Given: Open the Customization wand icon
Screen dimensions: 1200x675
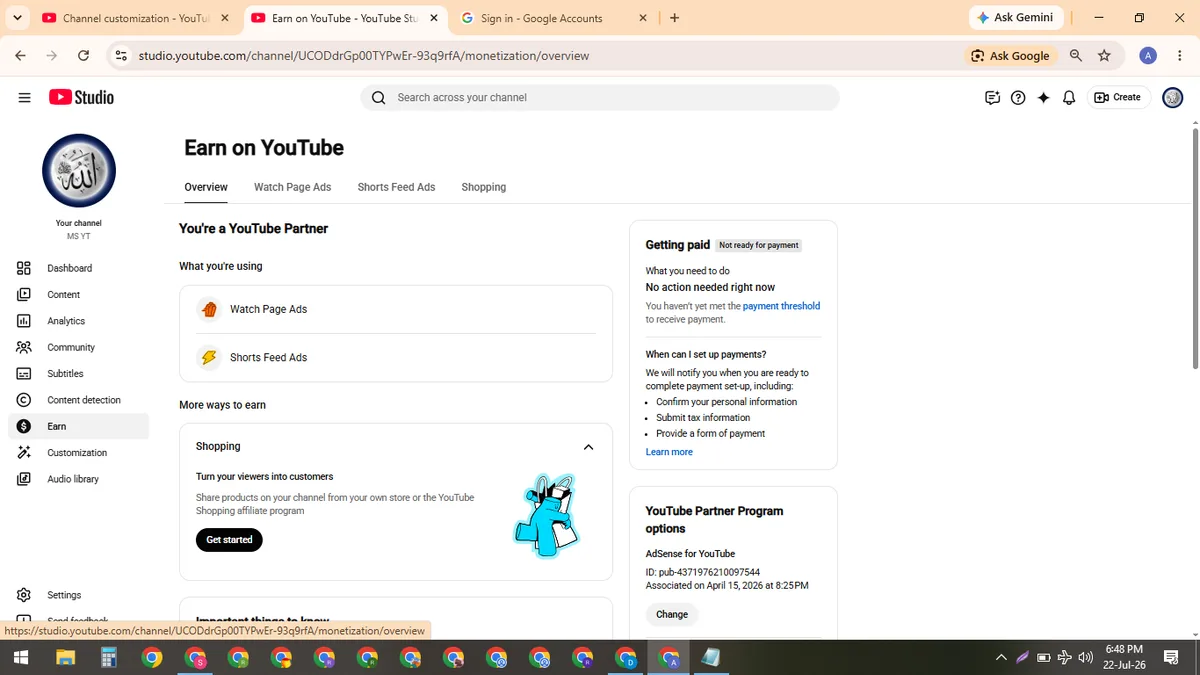Looking at the screenshot, I should 24,453.
